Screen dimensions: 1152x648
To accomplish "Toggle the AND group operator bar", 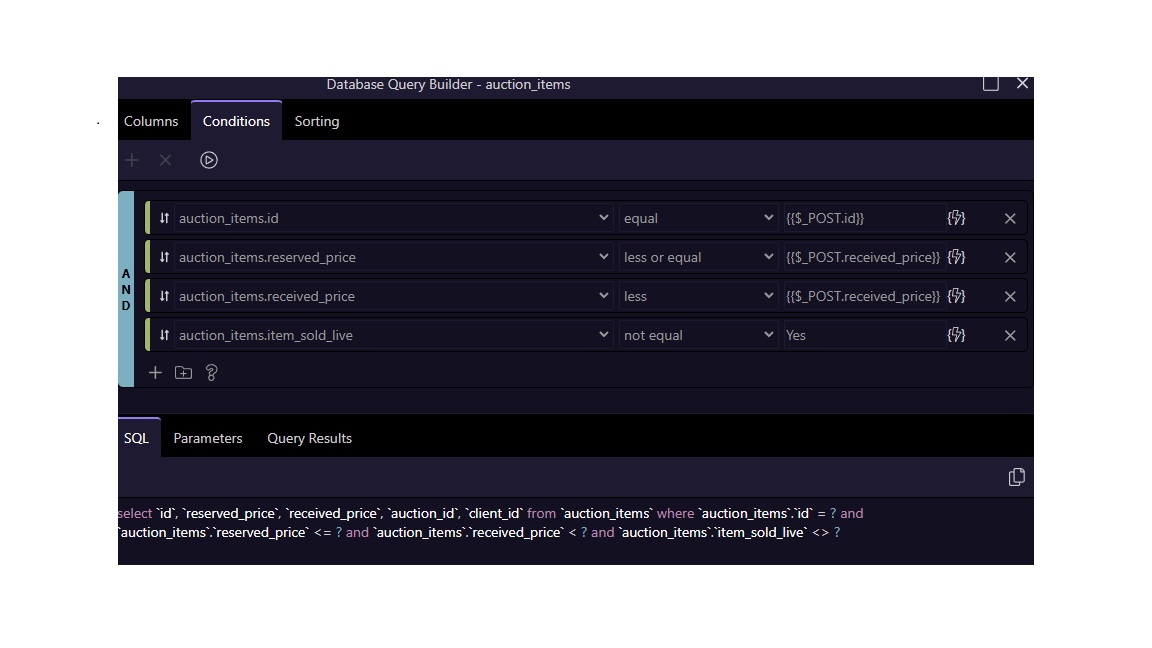I will click(126, 289).
